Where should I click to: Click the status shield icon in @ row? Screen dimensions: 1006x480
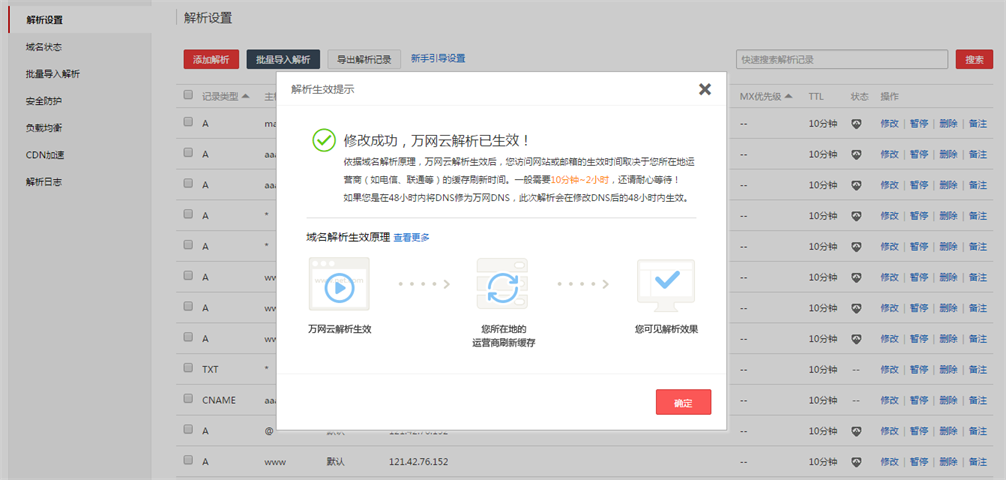click(x=857, y=431)
